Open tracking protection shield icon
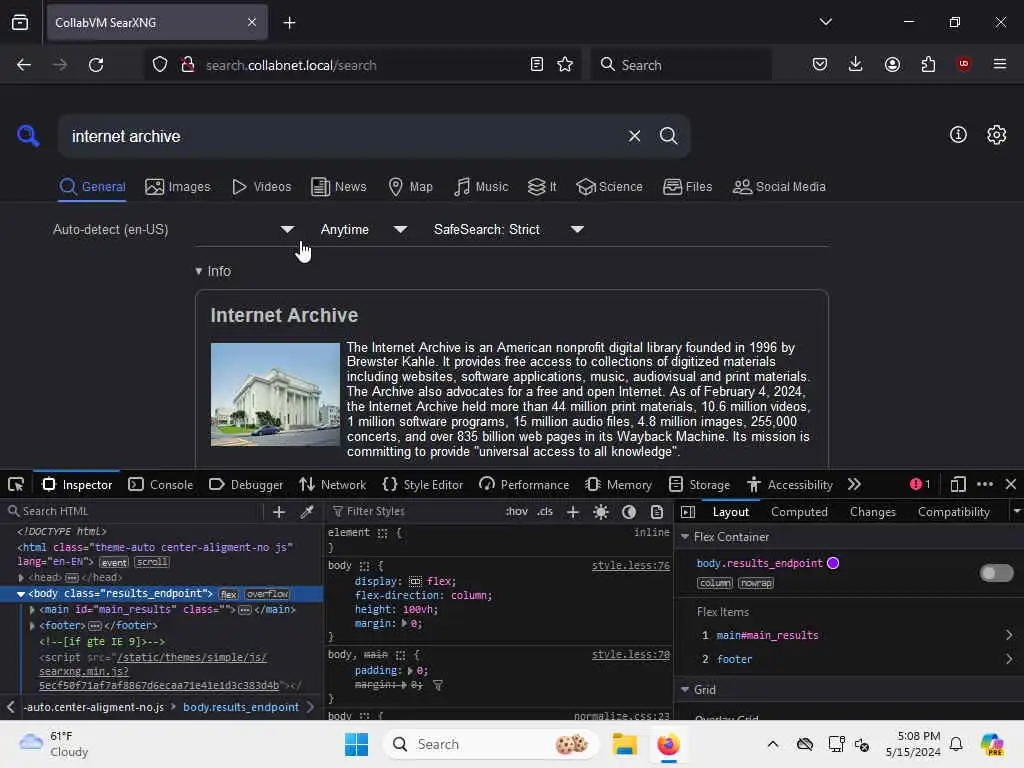Image resolution: width=1024 pixels, height=768 pixels. tap(160, 65)
